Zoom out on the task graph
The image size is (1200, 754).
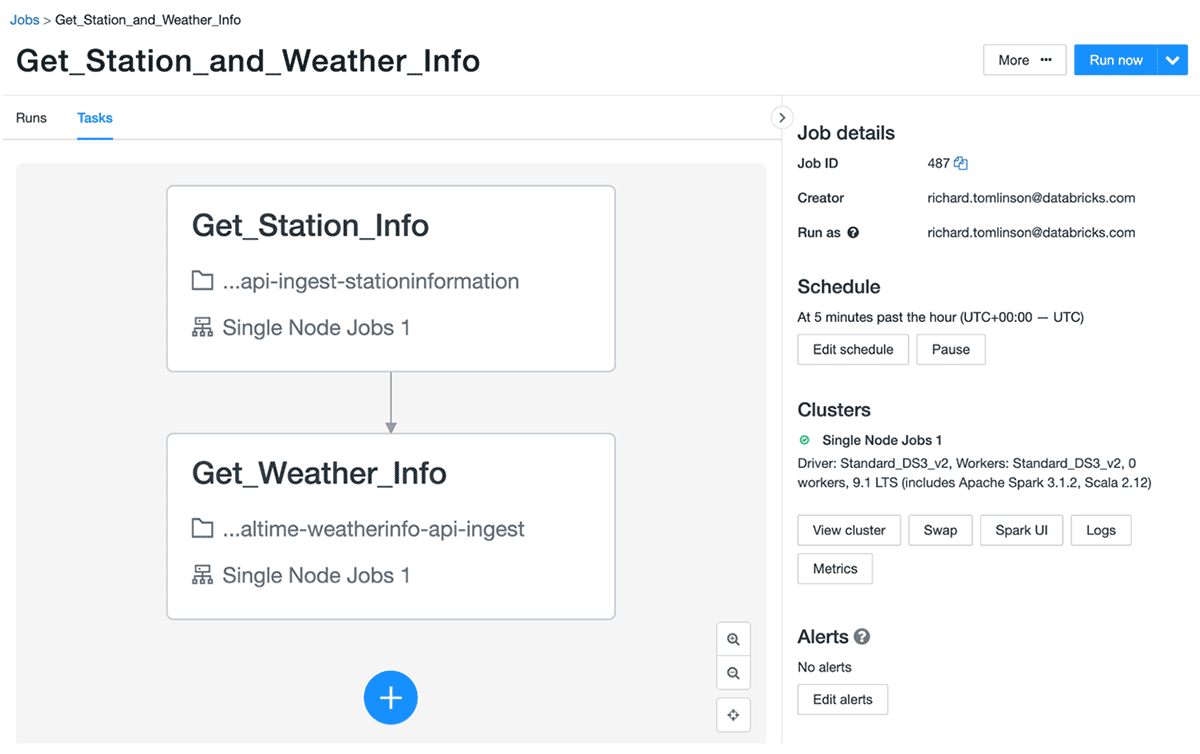click(733, 673)
